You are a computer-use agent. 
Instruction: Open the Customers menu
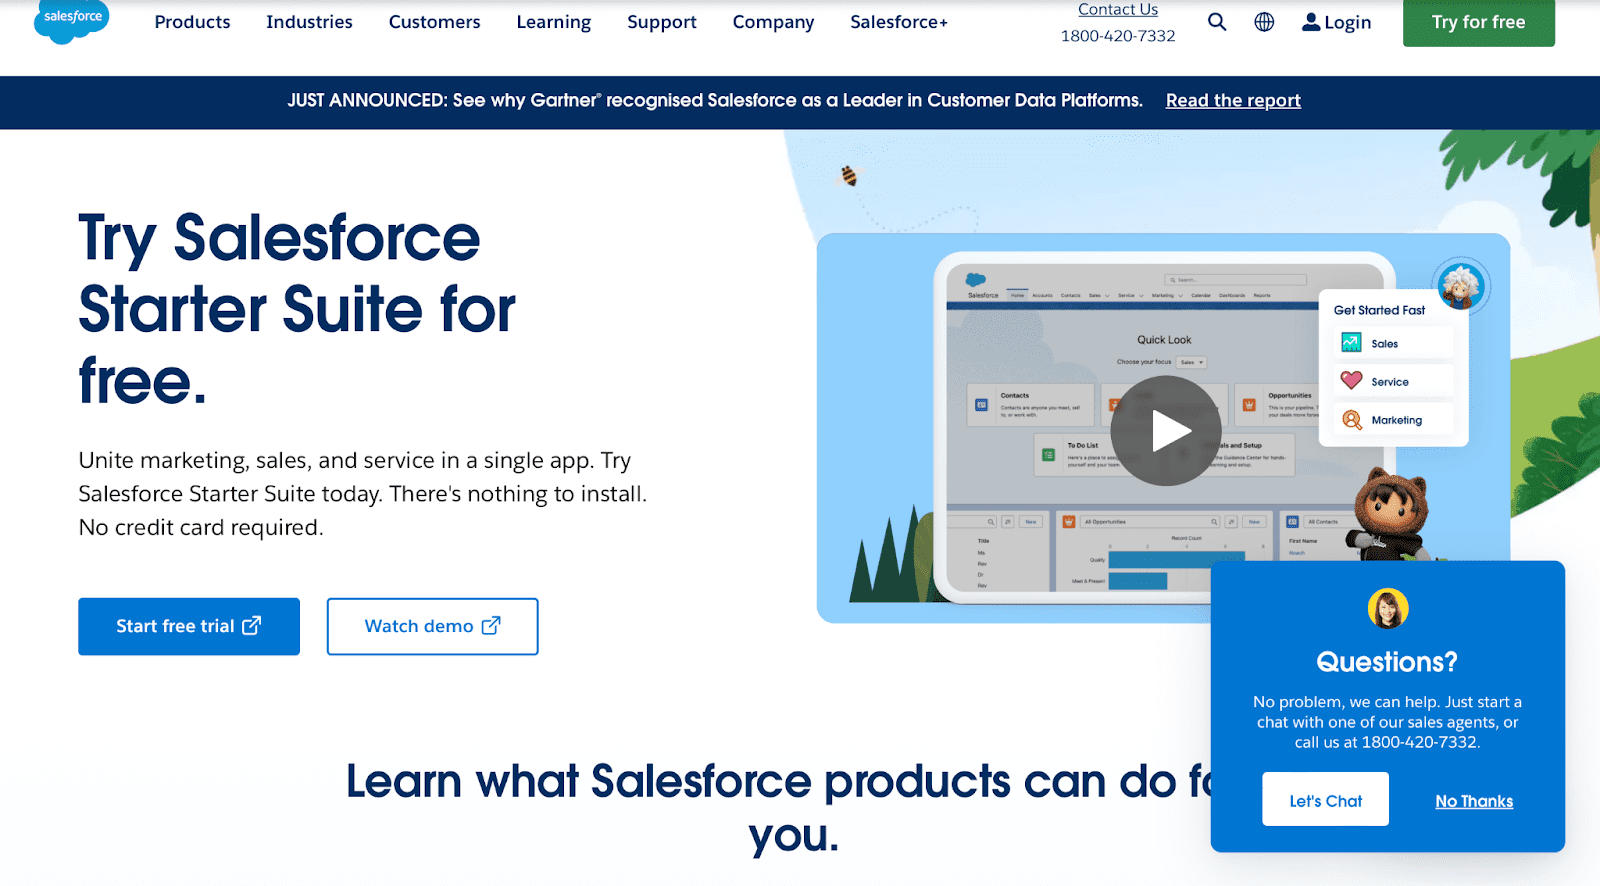pyautogui.click(x=434, y=22)
